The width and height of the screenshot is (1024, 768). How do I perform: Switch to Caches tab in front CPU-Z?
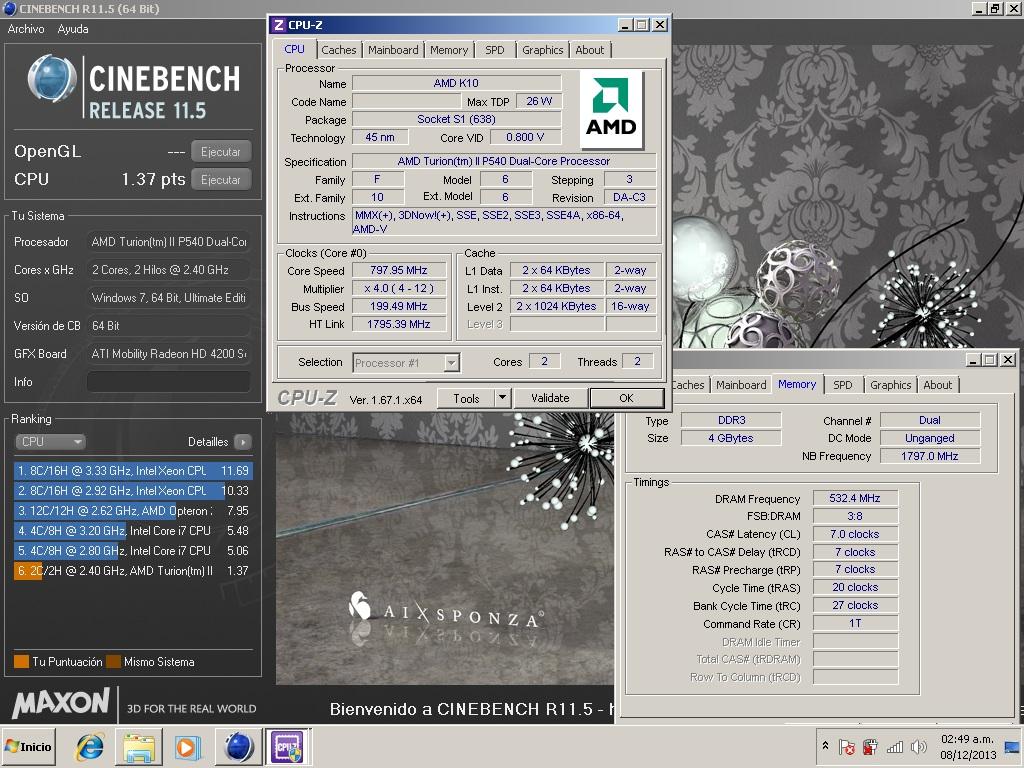[338, 50]
